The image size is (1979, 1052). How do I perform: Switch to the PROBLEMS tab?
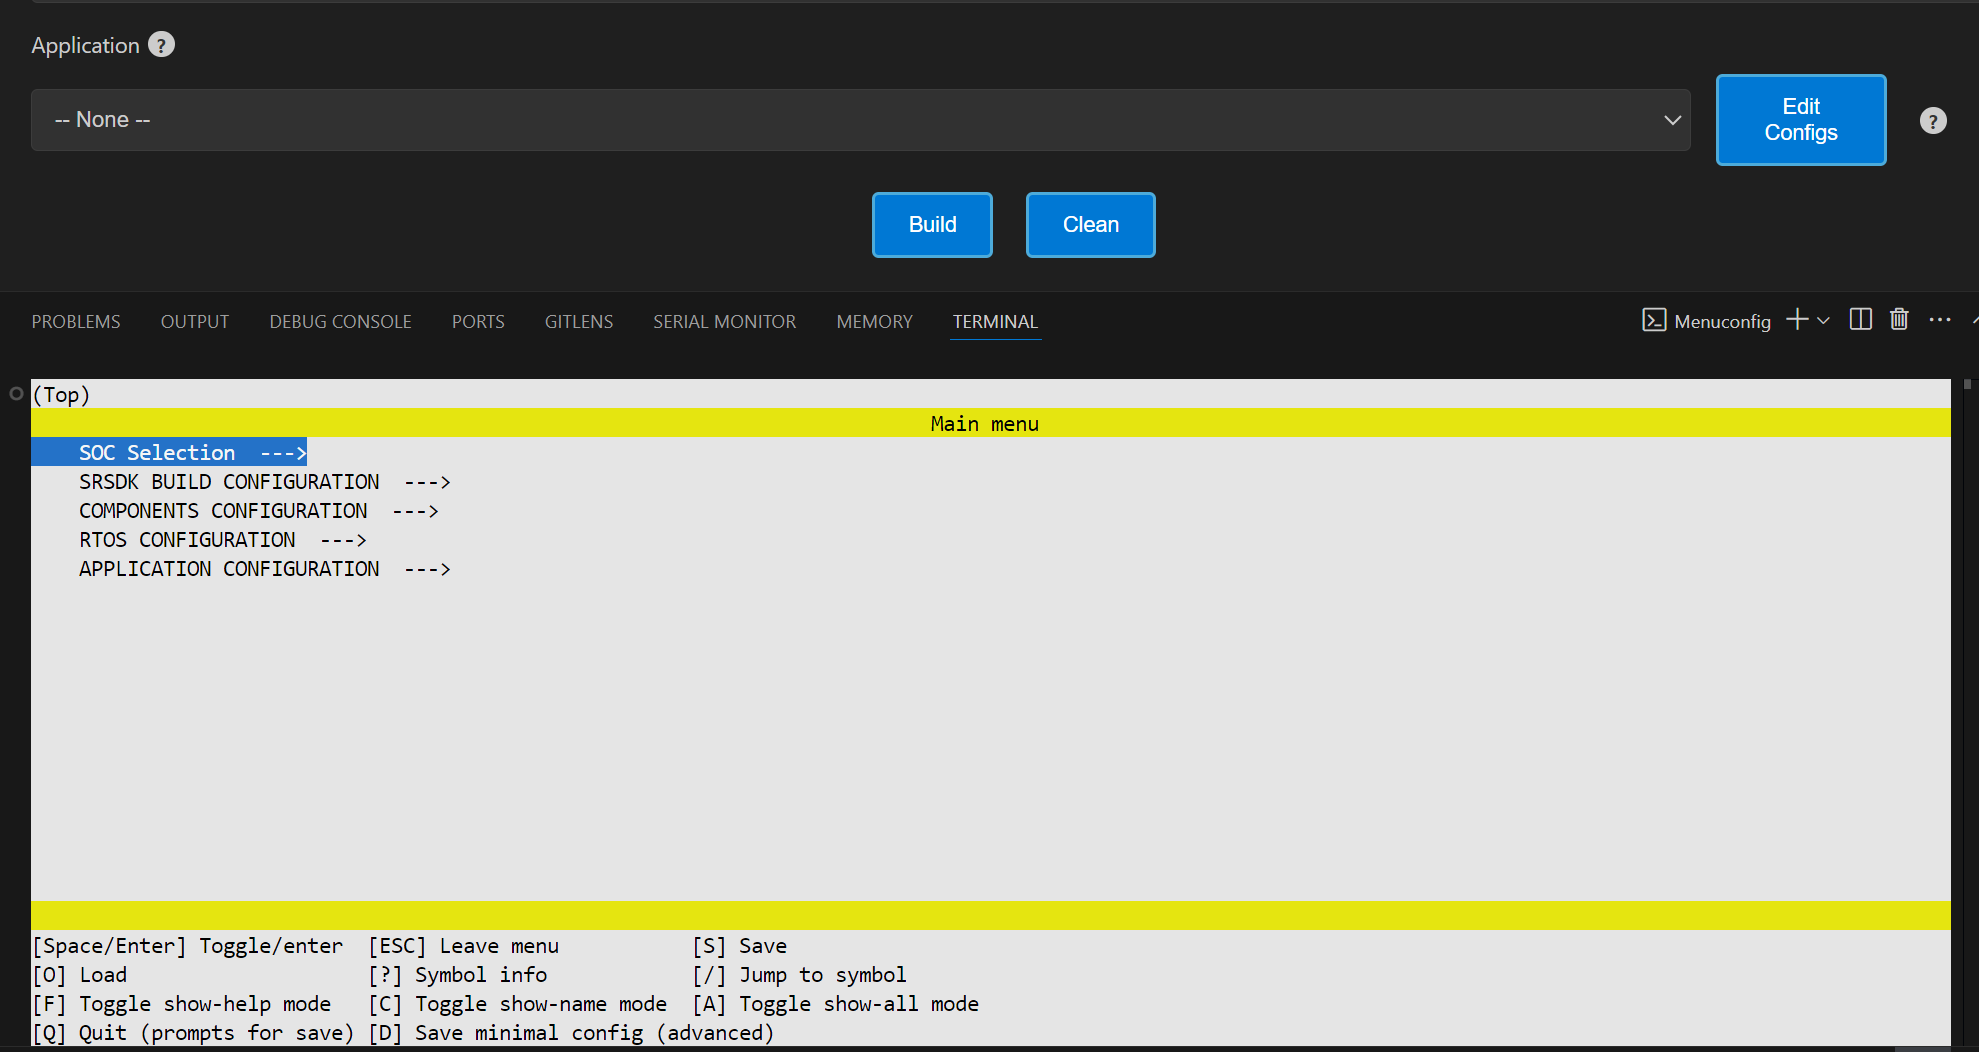tap(76, 322)
